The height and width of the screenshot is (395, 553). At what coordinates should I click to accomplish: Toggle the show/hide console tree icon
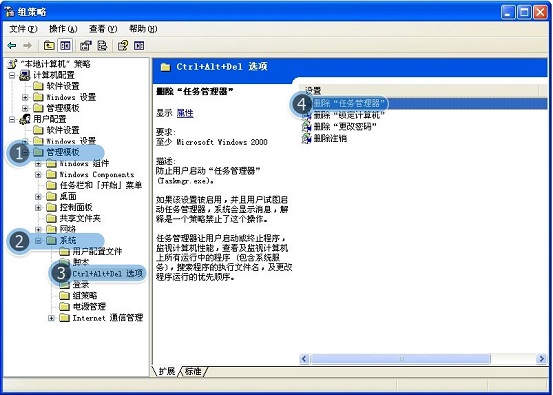65,45
